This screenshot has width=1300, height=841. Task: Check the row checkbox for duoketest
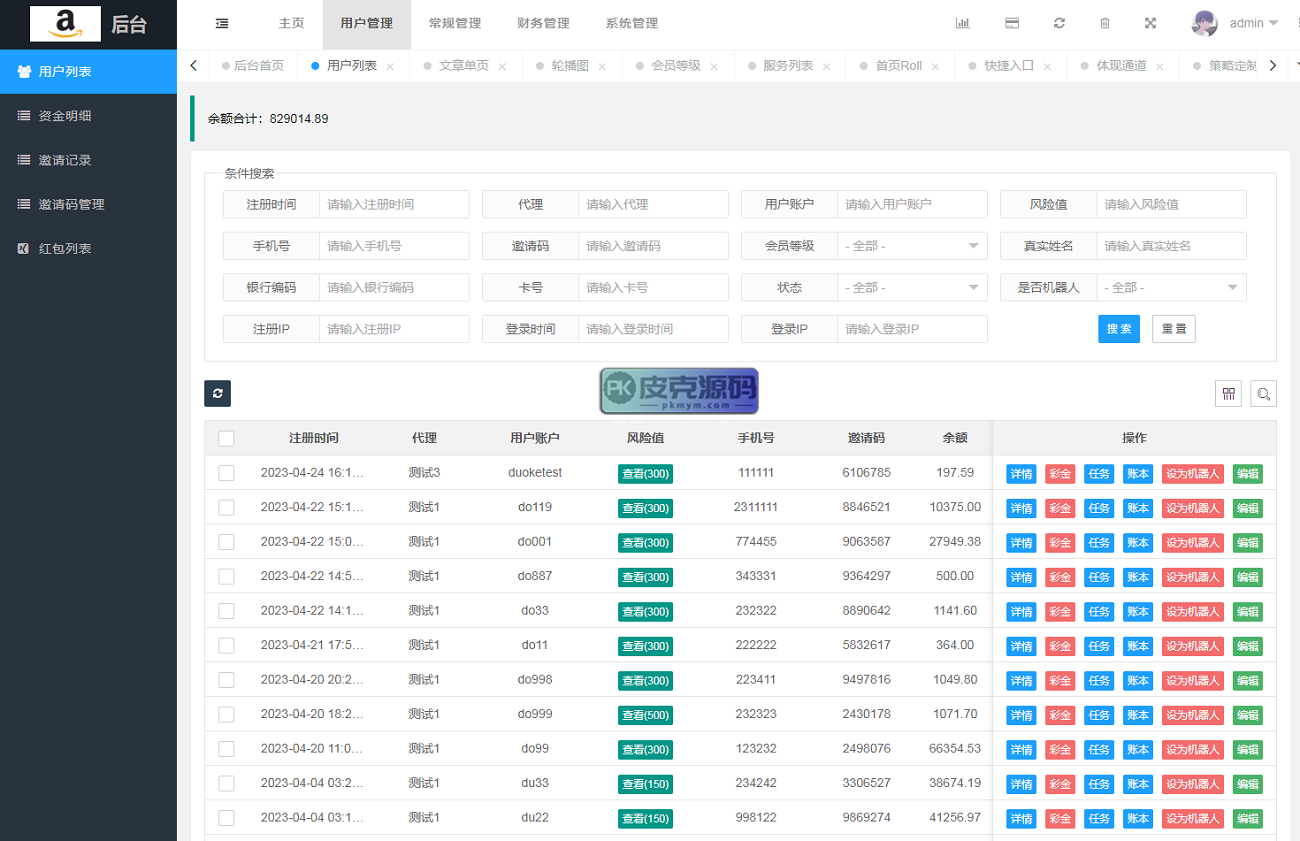tap(226, 473)
